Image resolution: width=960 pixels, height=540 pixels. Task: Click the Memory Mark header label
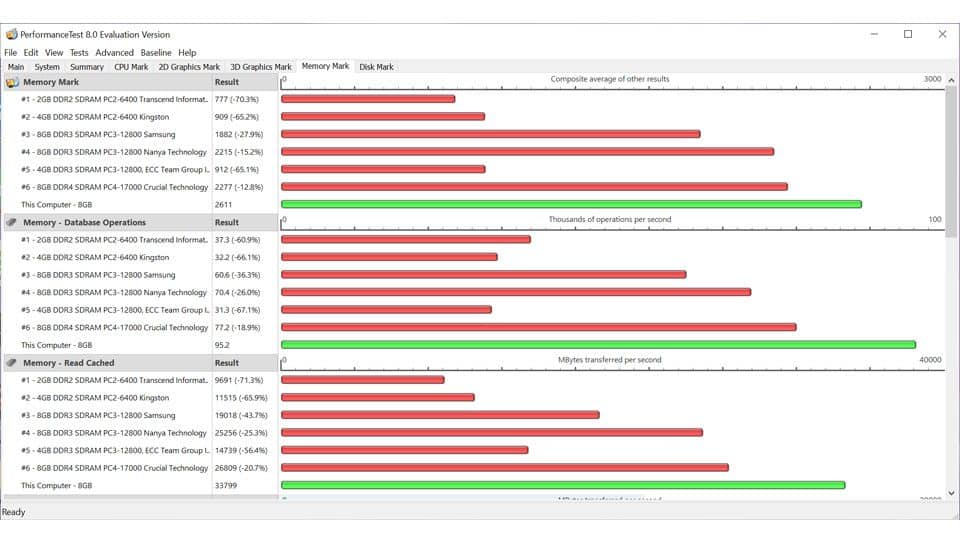pos(51,82)
